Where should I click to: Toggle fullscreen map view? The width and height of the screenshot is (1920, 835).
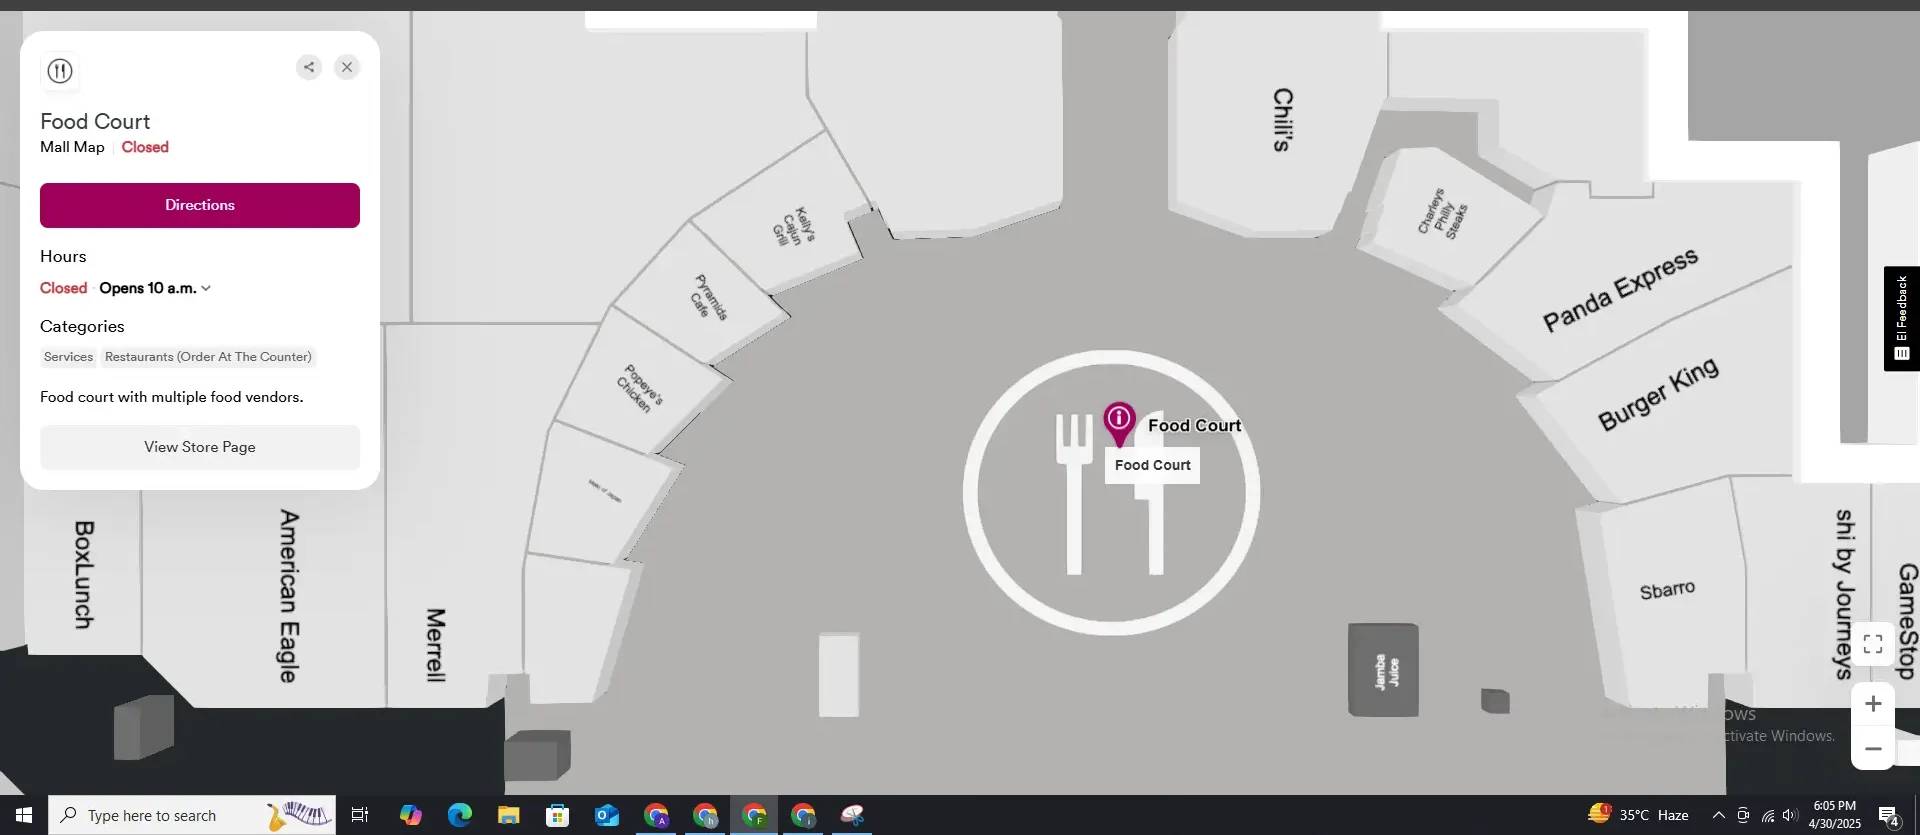click(x=1873, y=644)
